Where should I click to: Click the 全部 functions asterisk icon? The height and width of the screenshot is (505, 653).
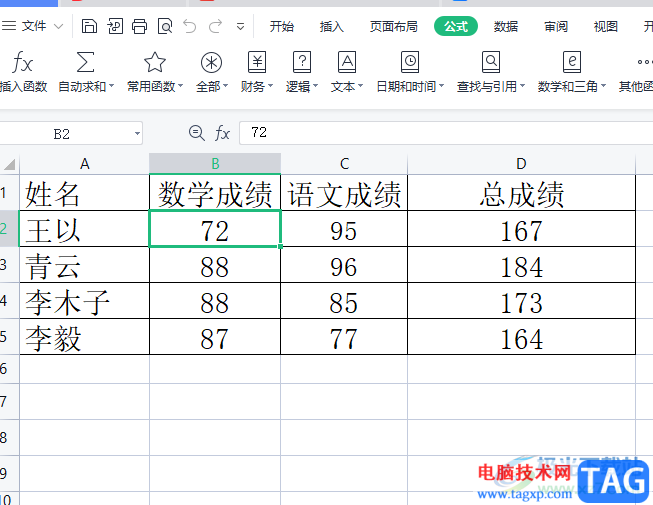click(211, 62)
